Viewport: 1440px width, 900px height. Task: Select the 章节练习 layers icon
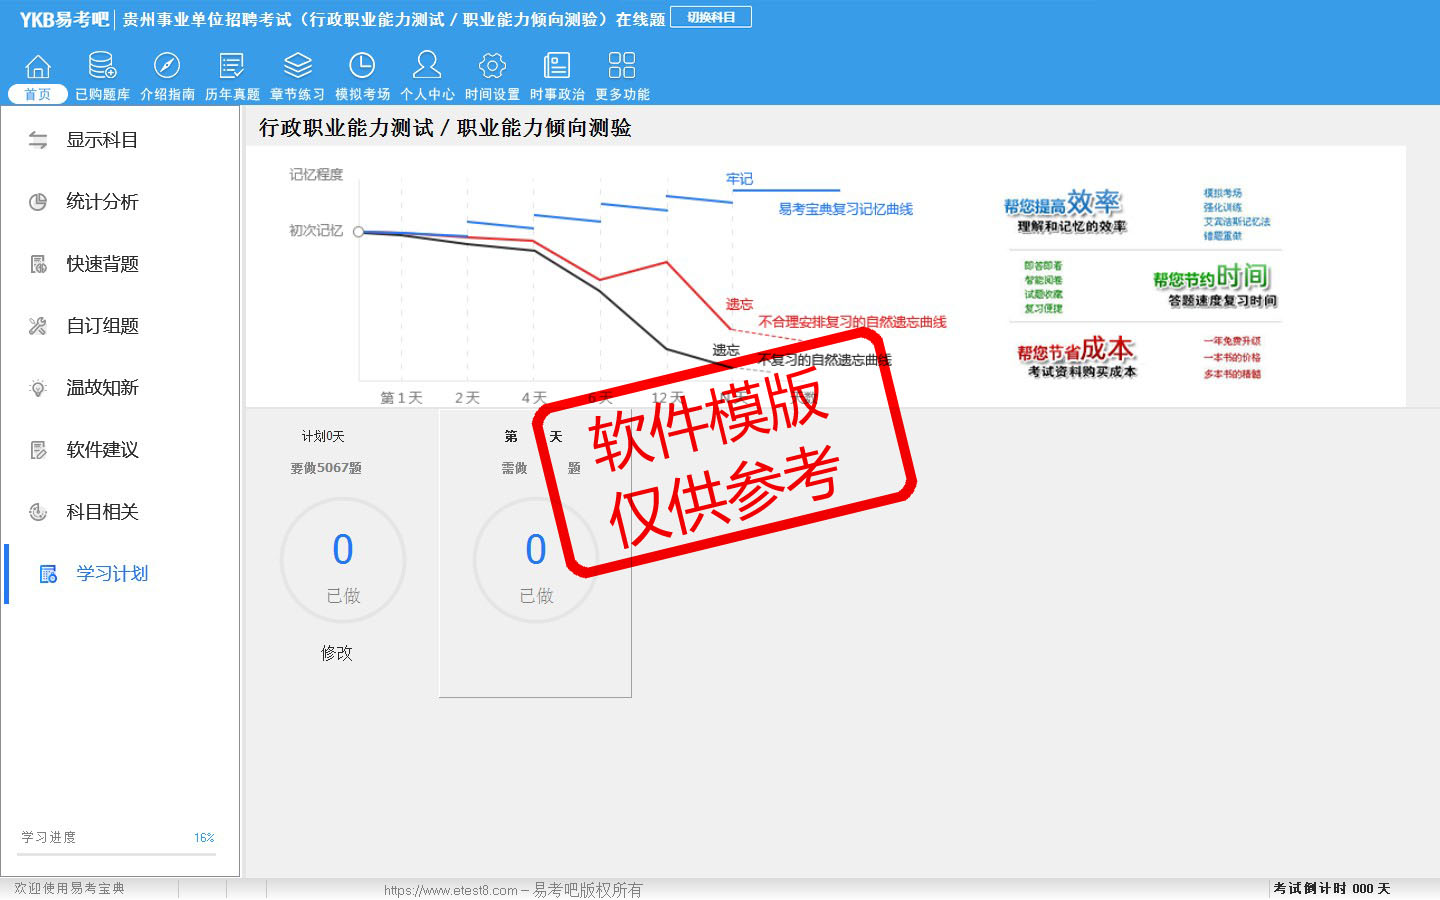coord(297,66)
